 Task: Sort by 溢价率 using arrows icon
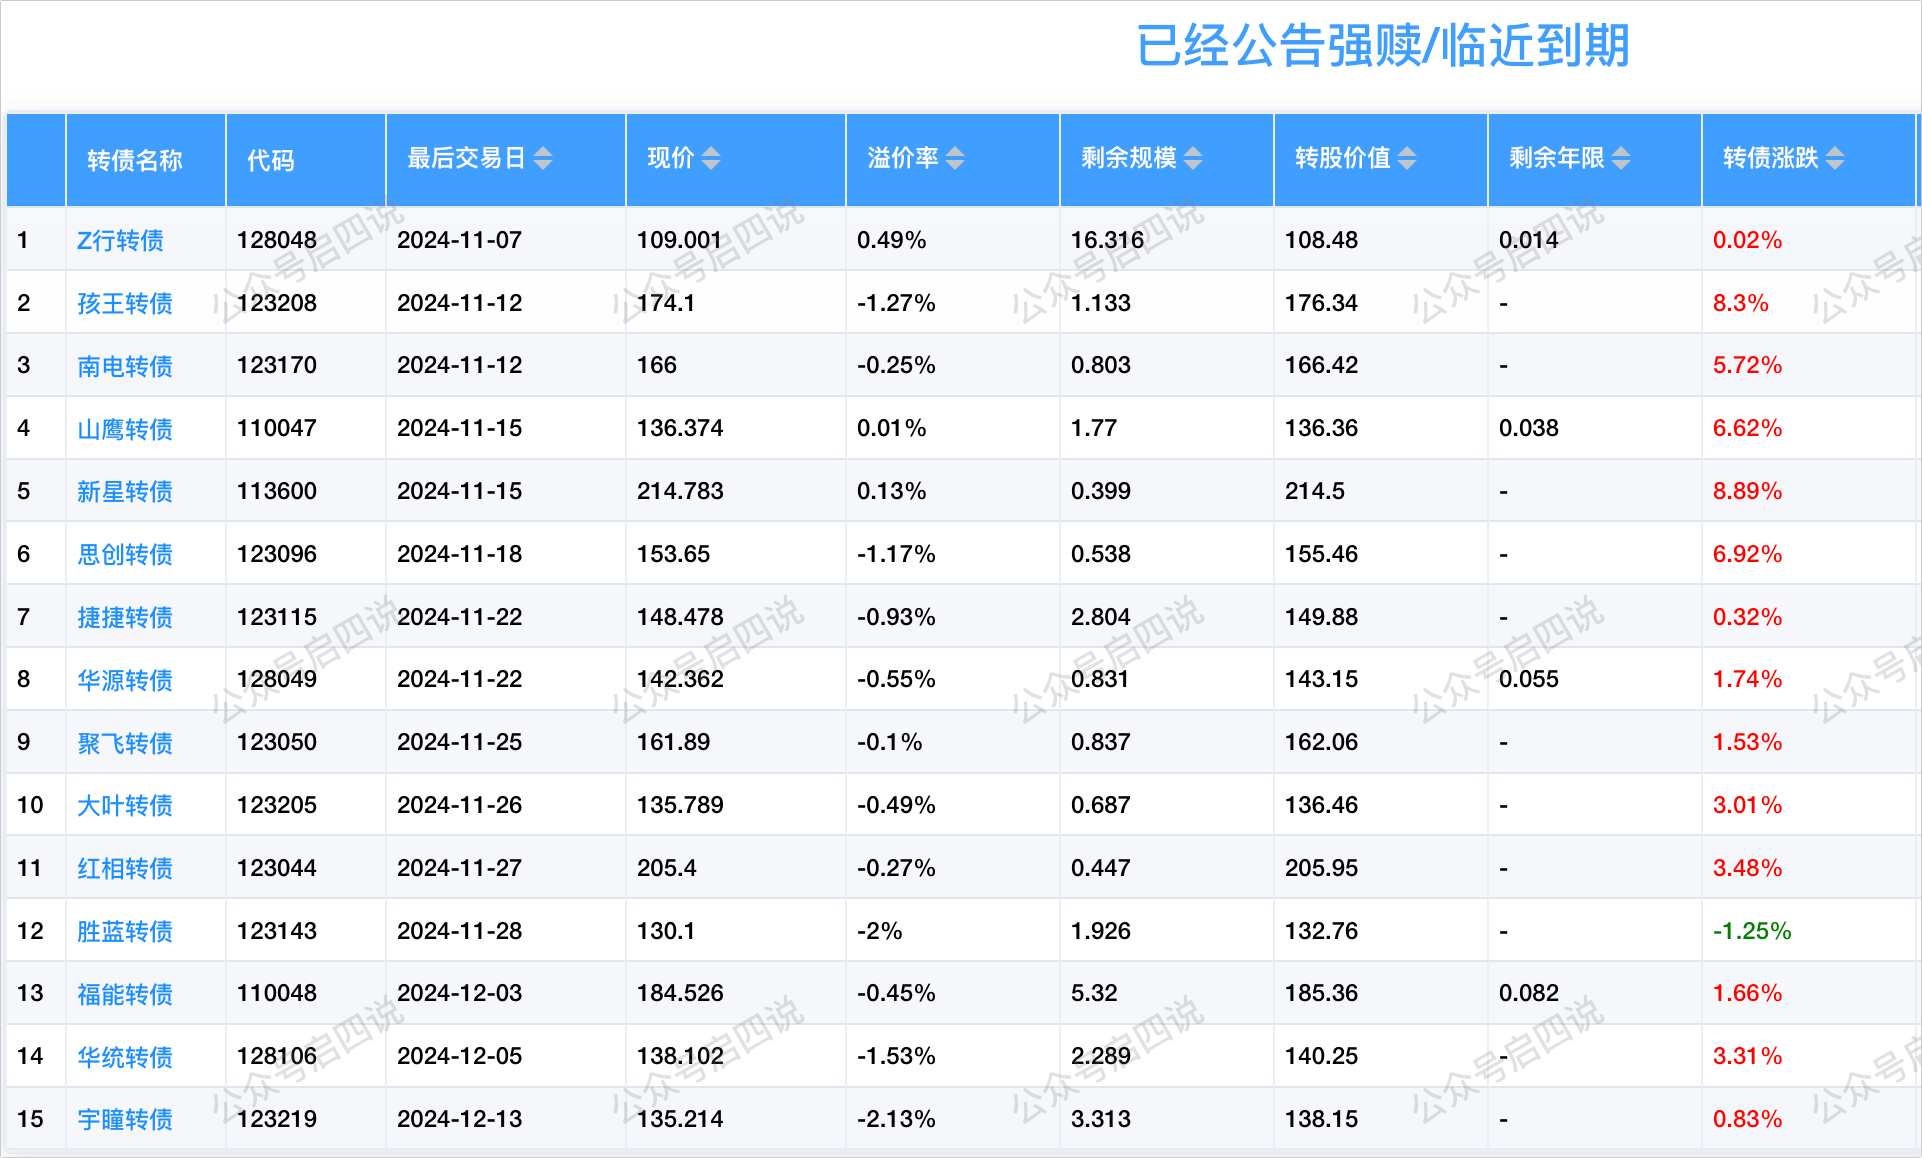coord(954,158)
